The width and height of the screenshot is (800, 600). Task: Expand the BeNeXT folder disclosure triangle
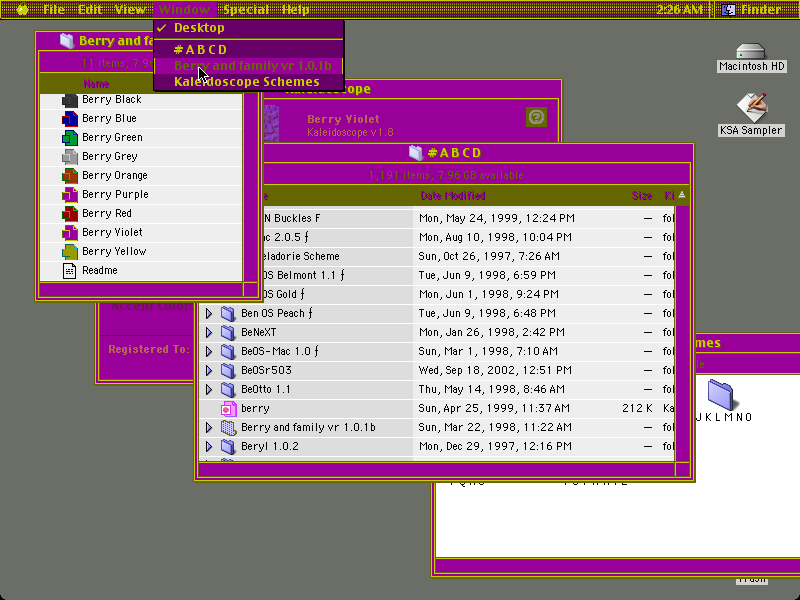click(x=209, y=333)
